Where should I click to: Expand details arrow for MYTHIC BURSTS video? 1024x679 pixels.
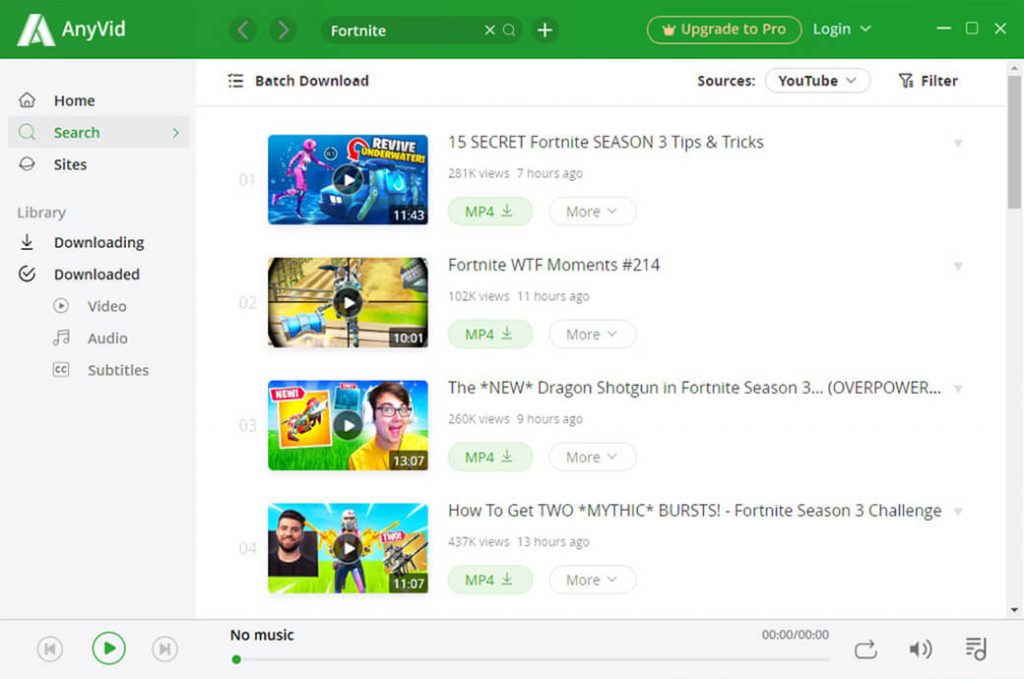pos(958,511)
